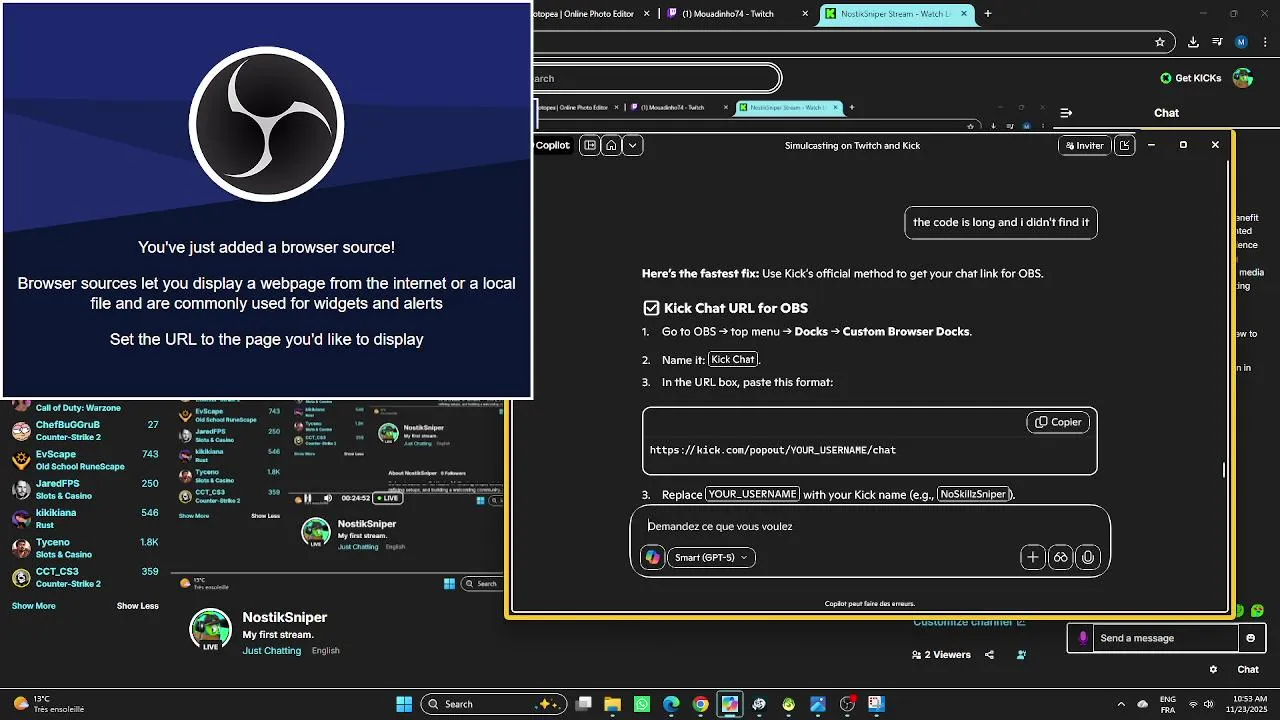Click the Copilot pop-out compact view icon
This screenshot has height=720, width=1280.
click(x=1124, y=145)
